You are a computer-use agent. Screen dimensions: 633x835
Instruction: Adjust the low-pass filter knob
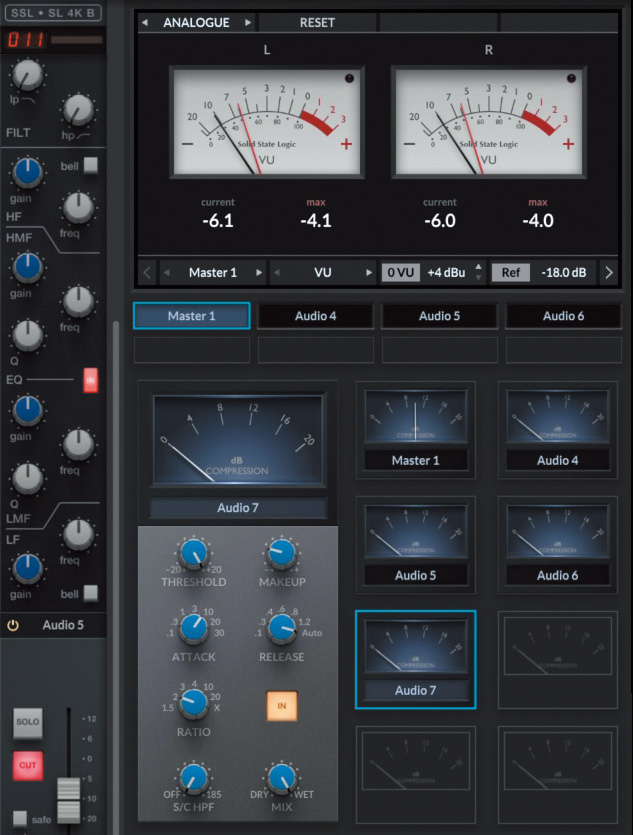[27, 75]
